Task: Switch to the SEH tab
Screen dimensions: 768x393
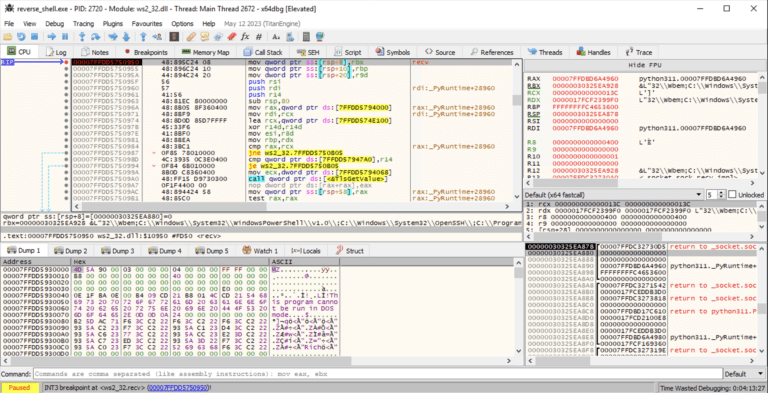Action: click(308, 52)
